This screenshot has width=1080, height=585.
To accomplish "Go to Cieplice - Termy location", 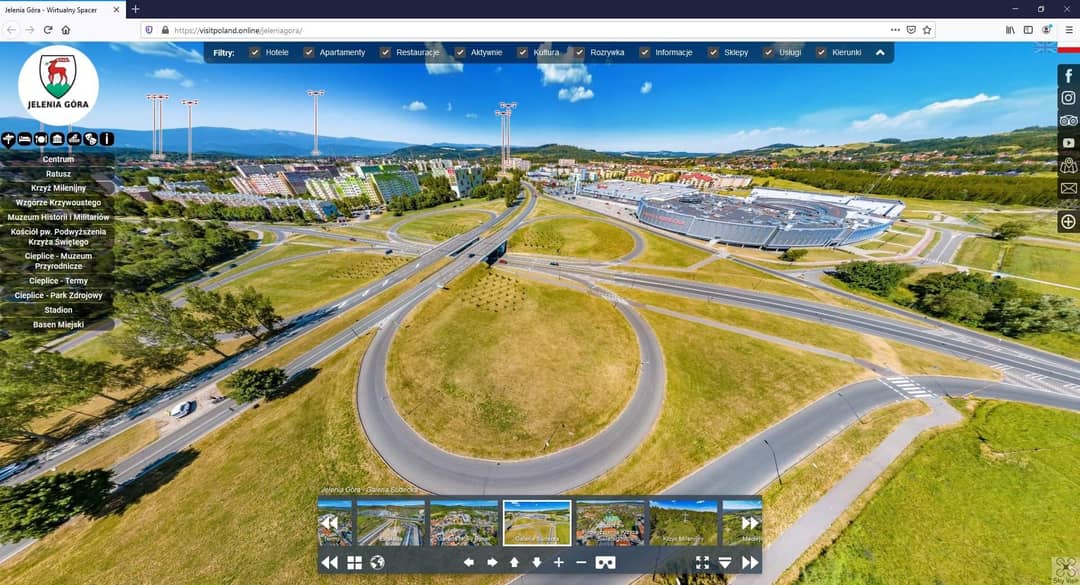I will tap(58, 281).
